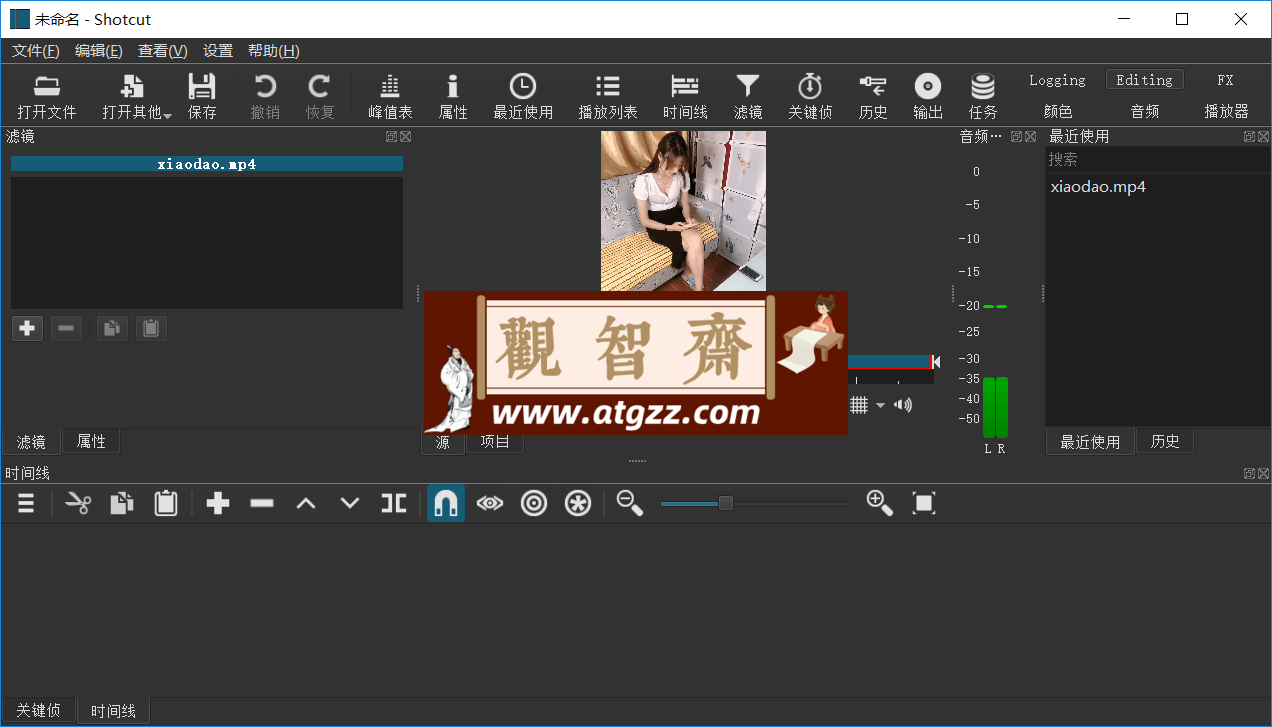Image resolution: width=1272 pixels, height=727 pixels.
Task: Paste clip in timeline toolbar
Action: 166,503
